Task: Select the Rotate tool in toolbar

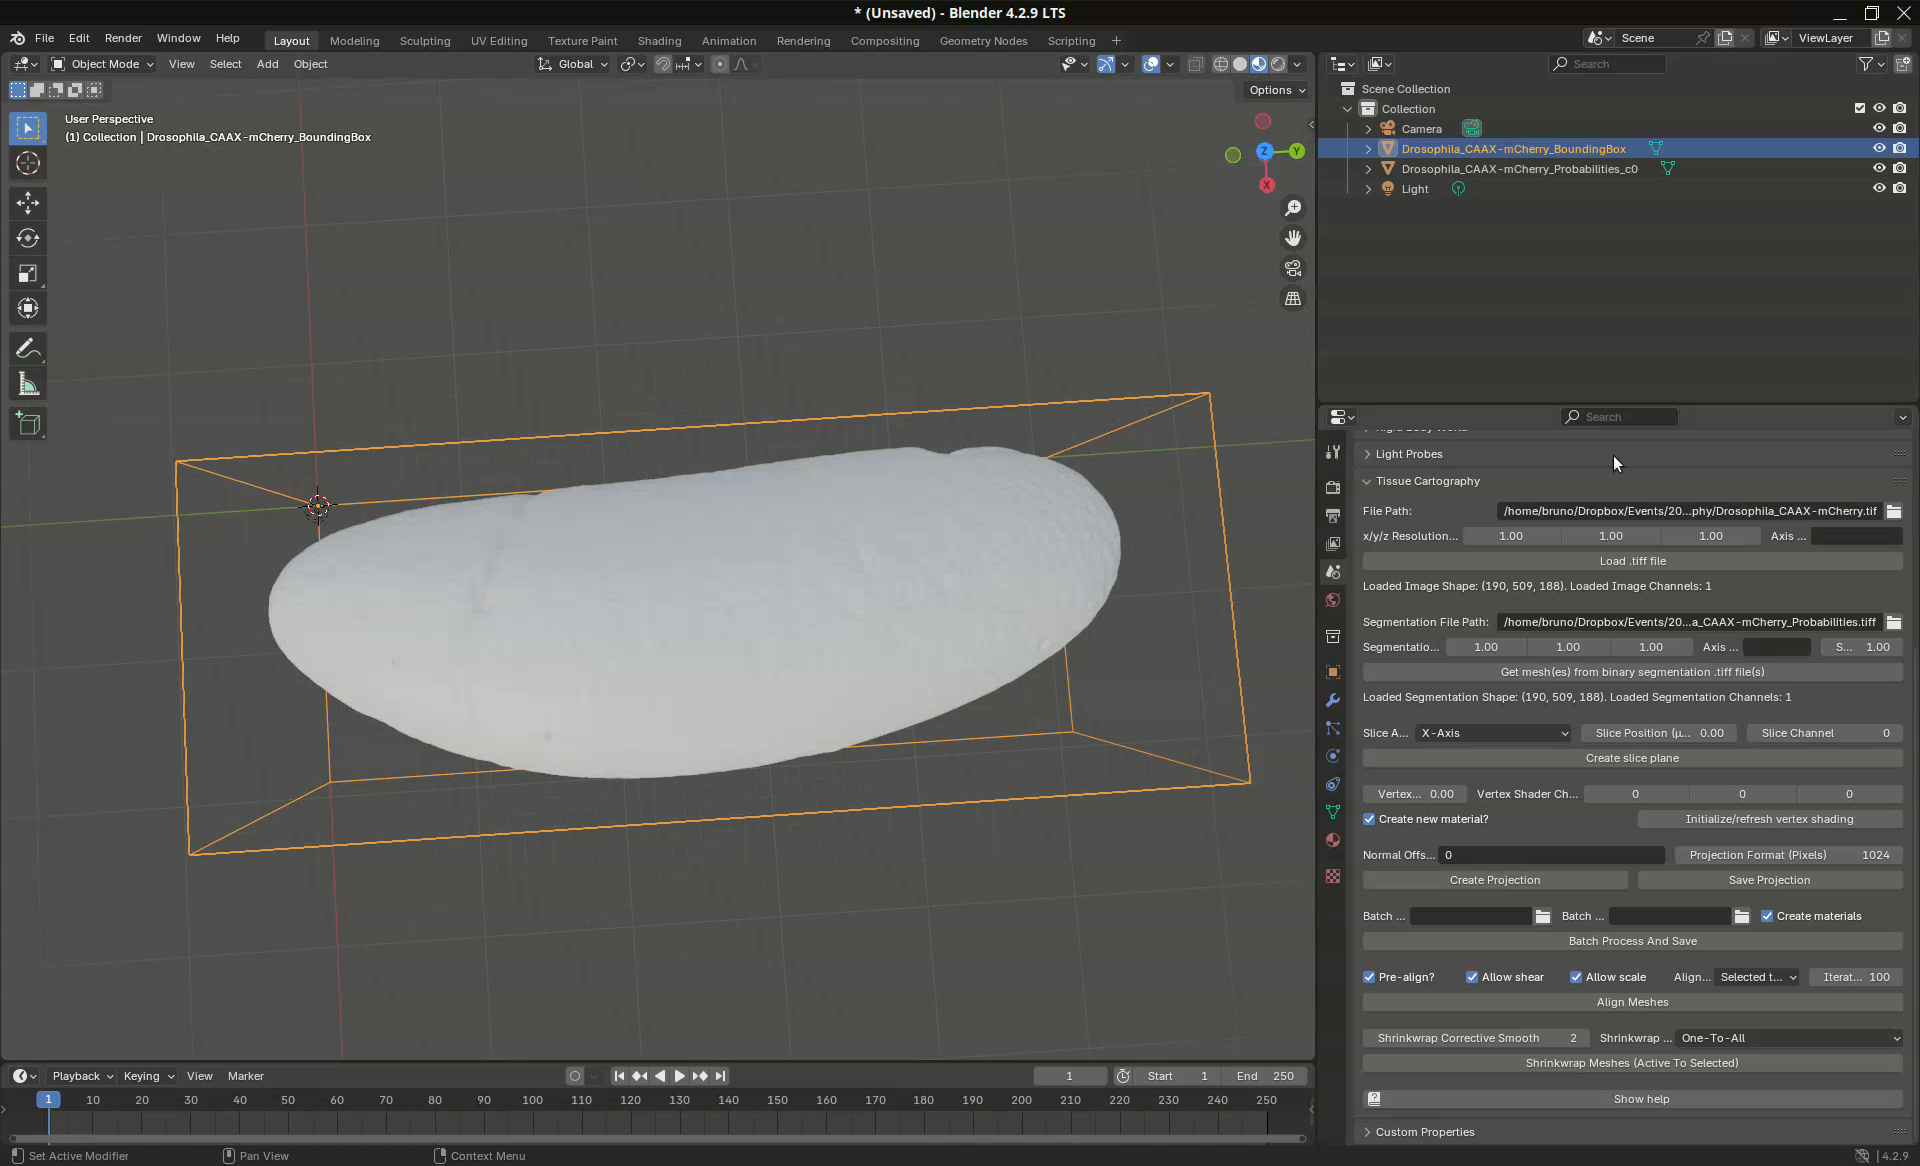Action: [x=28, y=238]
